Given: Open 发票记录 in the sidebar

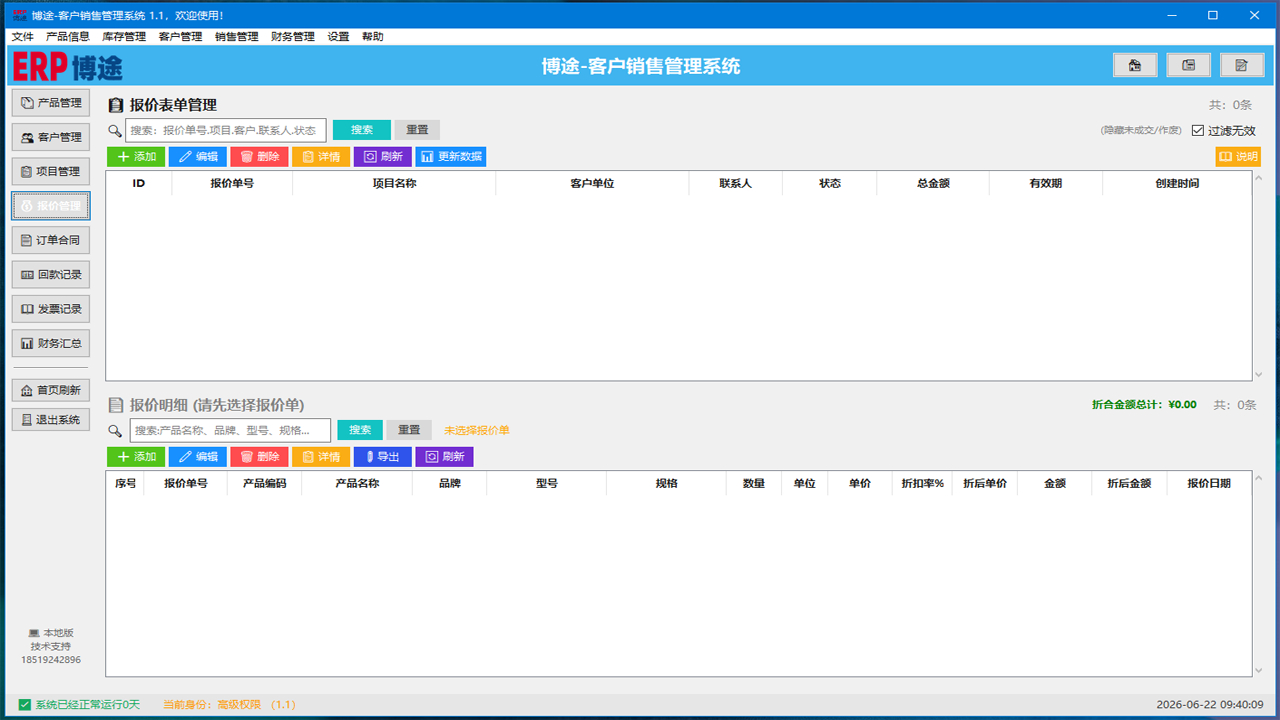Looking at the screenshot, I should (51, 309).
